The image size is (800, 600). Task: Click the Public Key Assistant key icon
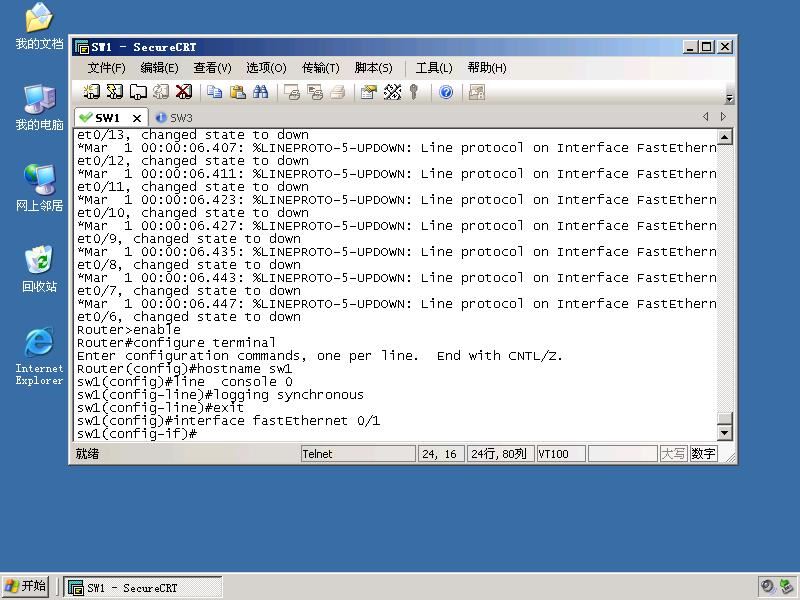414,92
